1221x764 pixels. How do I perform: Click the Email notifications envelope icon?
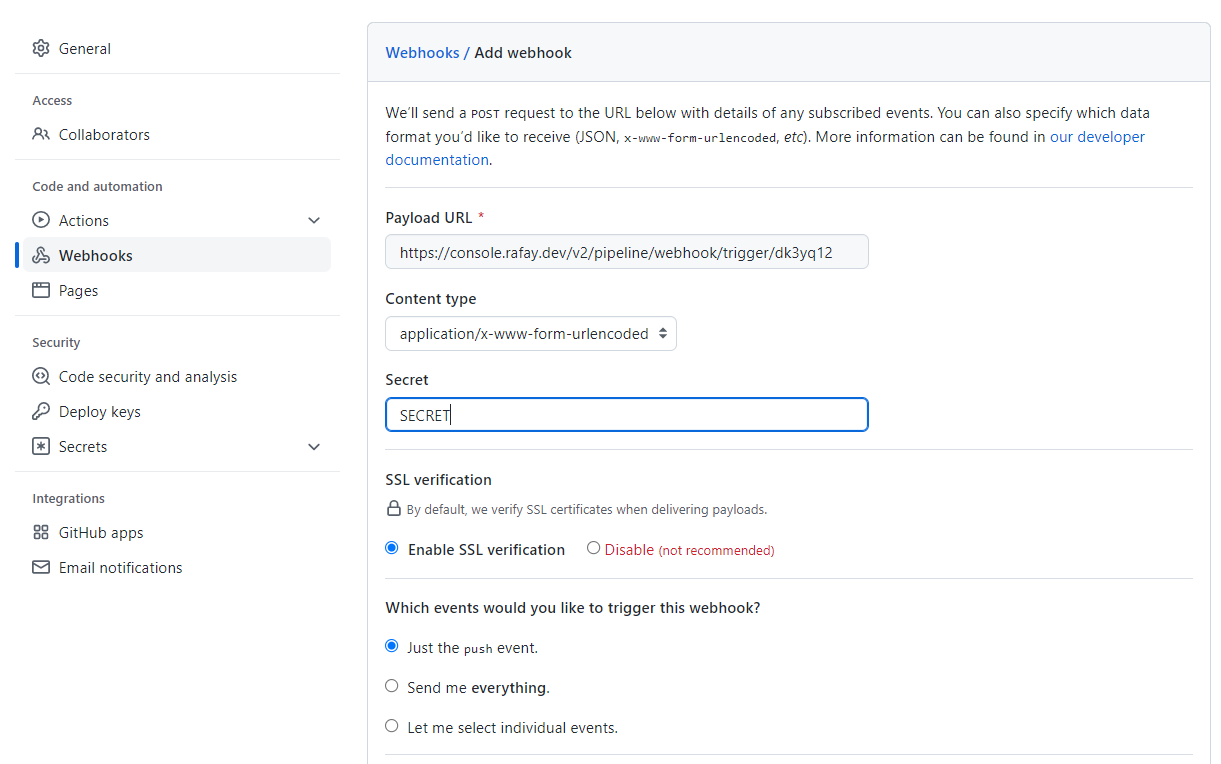[x=40, y=567]
